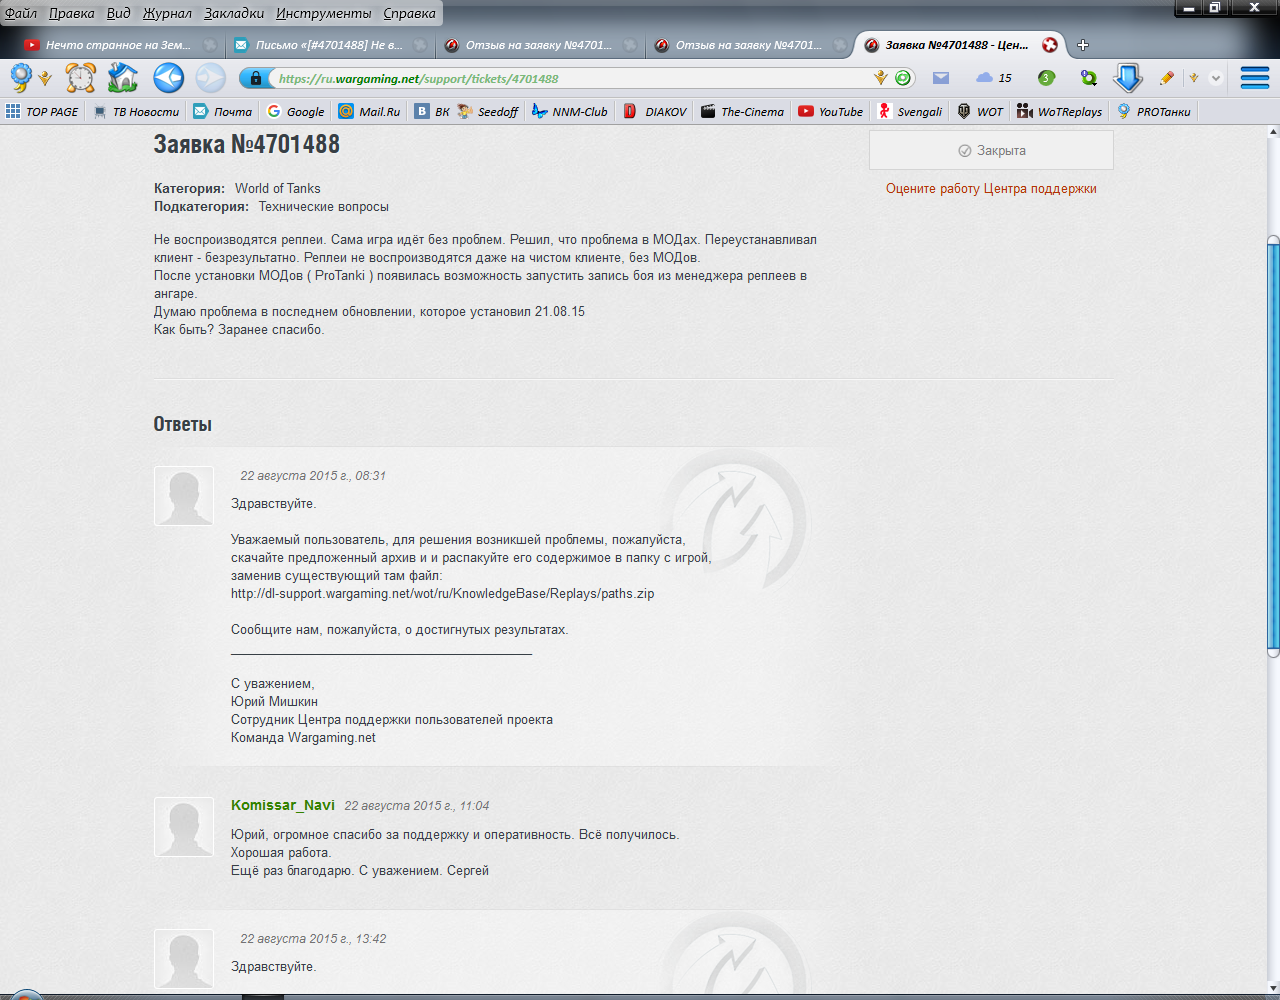
Task: Open the DIAKOV bookmark
Action: [x=656, y=112]
